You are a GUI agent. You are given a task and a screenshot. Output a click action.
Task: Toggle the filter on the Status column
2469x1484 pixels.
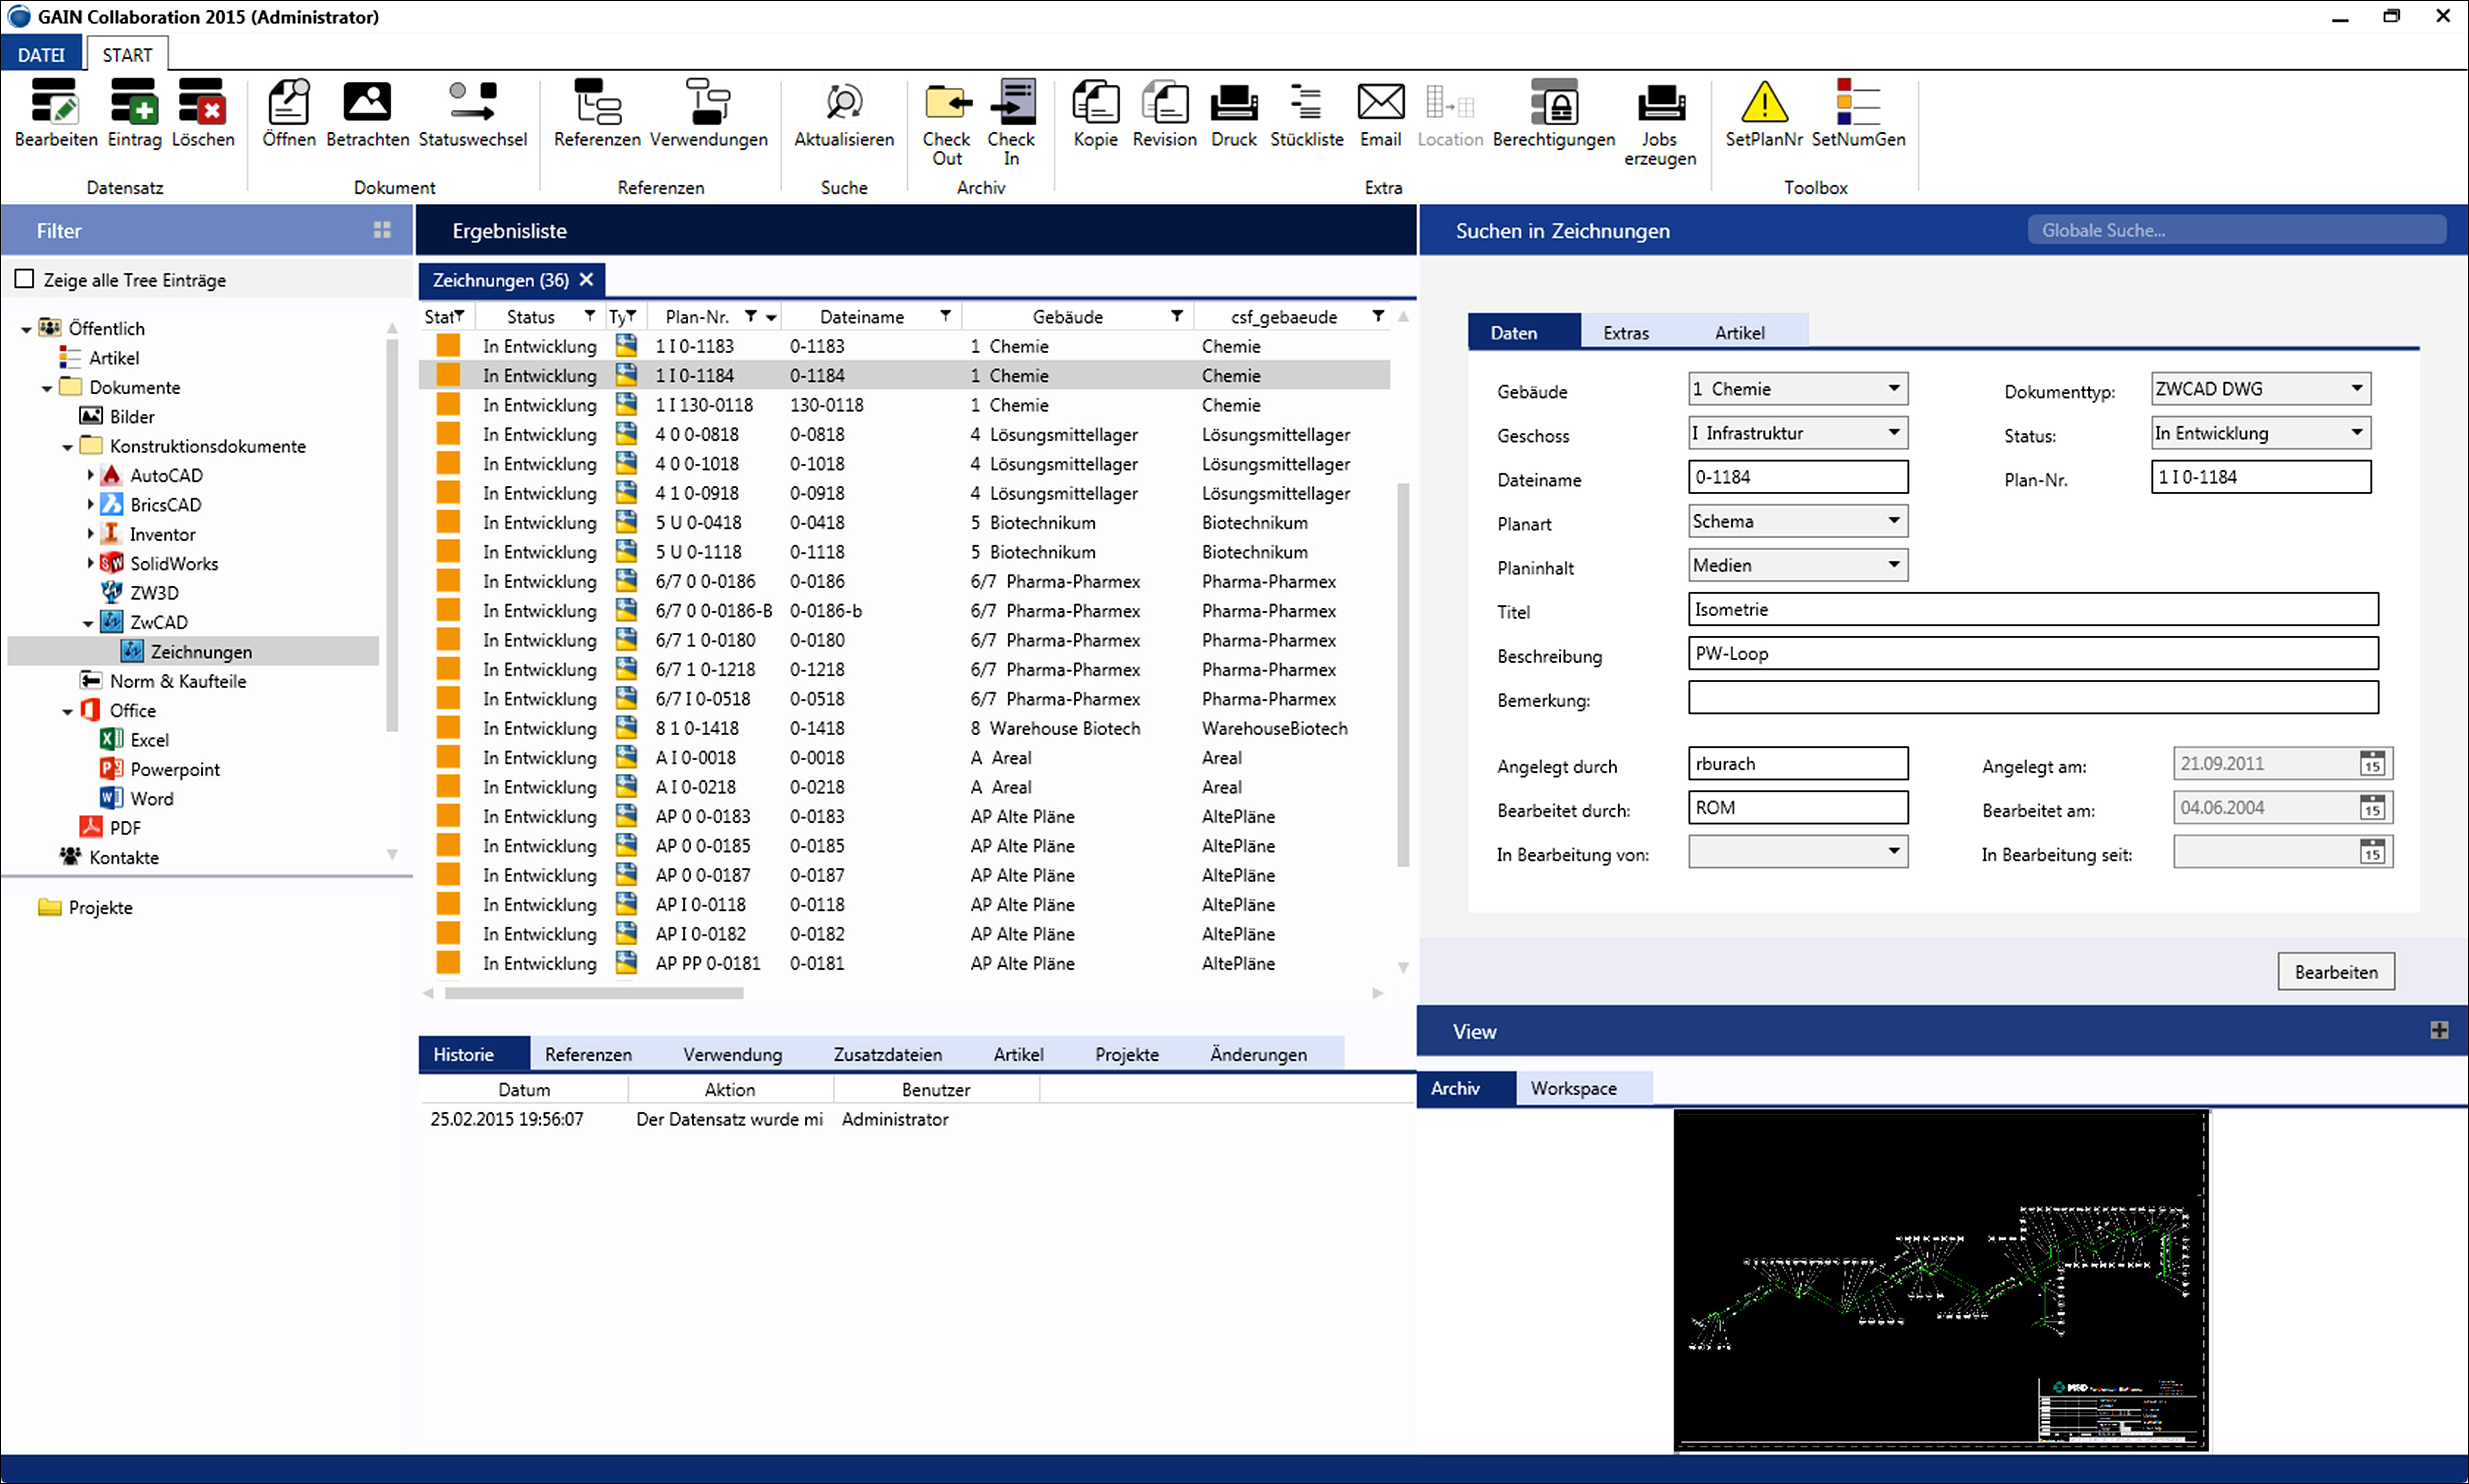pyautogui.click(x=590, y=315)
